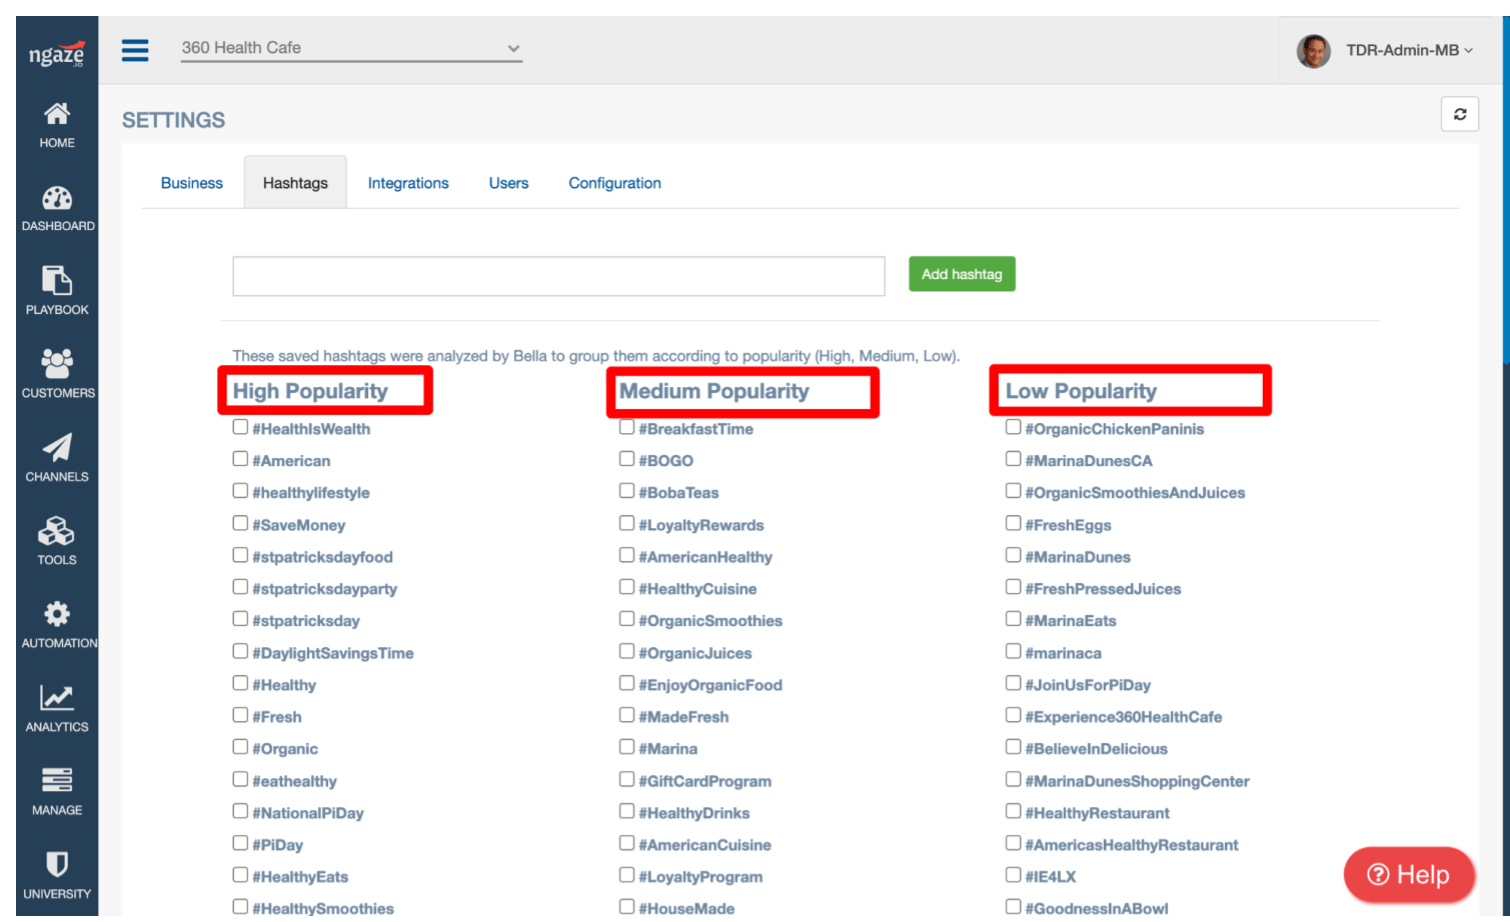Select the #JoinUsForPiDay checkbox

click(x=1013, y=683)
